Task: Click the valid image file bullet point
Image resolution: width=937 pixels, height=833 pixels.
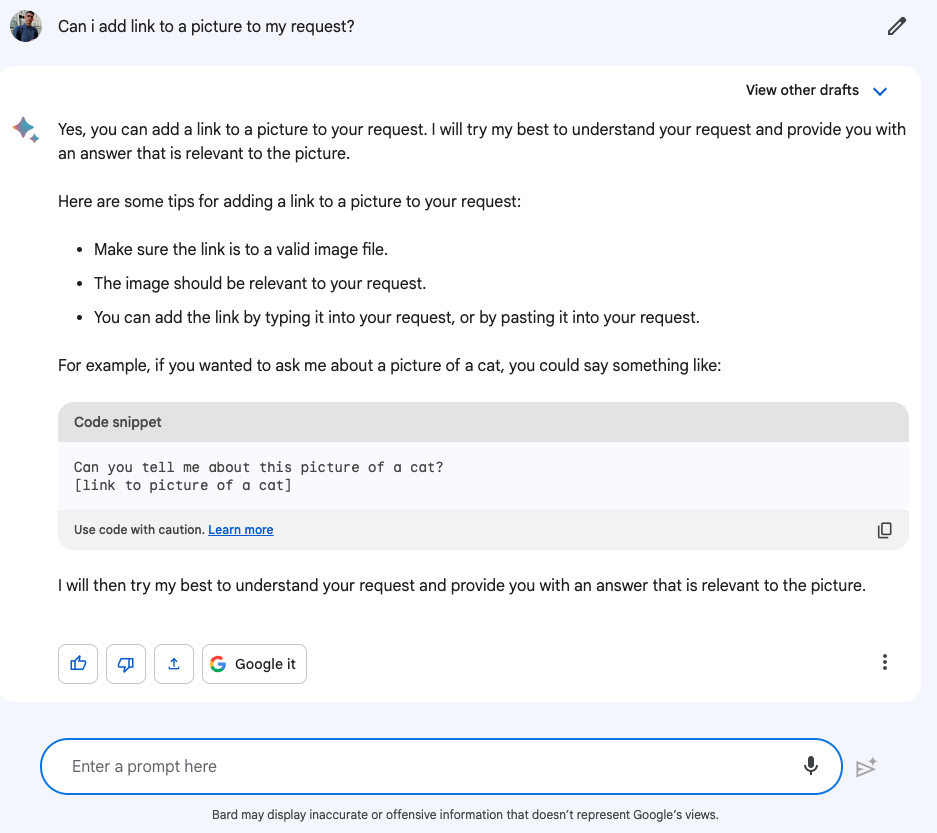Action: [x=240, y=249]
